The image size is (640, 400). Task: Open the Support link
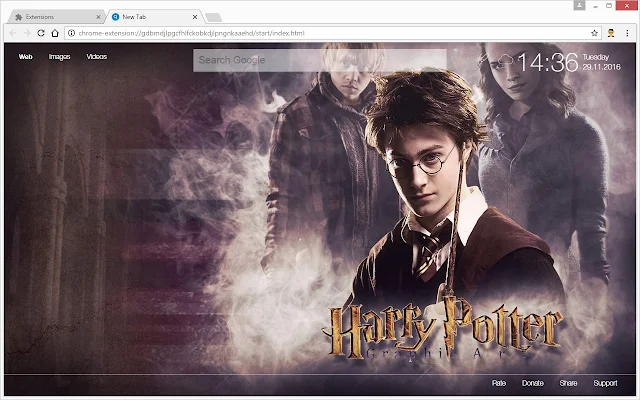605,383
